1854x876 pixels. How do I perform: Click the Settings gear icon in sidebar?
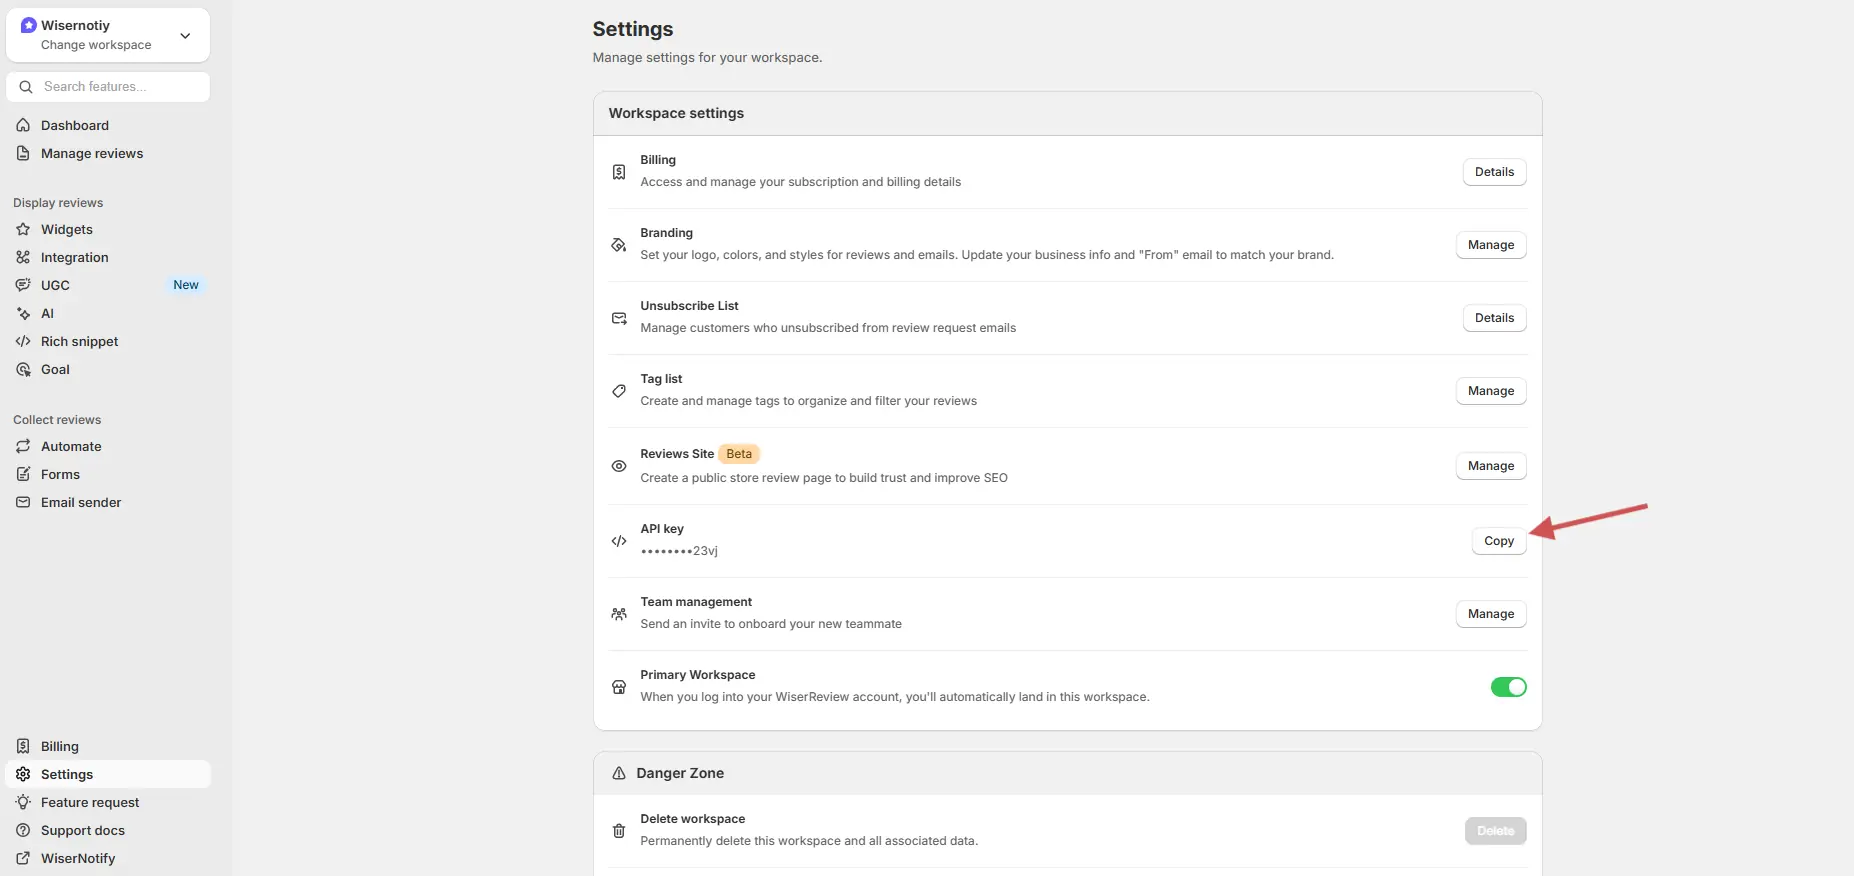[23, 774]
